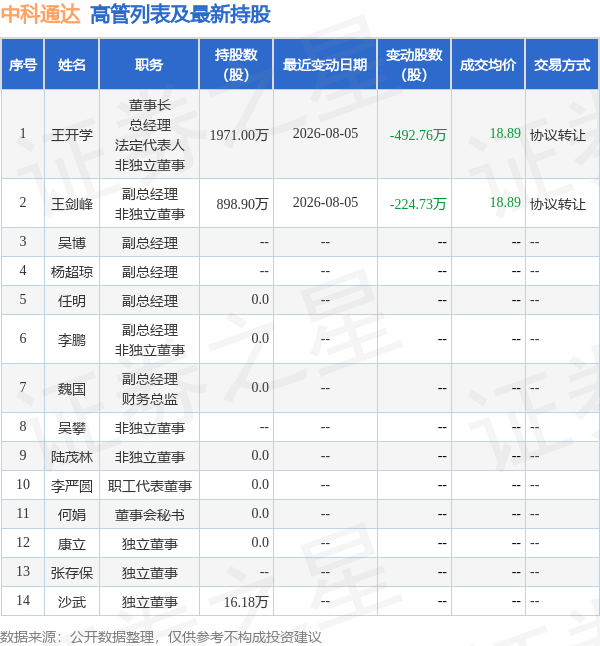600x646 pixels.
Task: Select 协议转让 in 王开学's row
Action: click(x=558, y=135)
